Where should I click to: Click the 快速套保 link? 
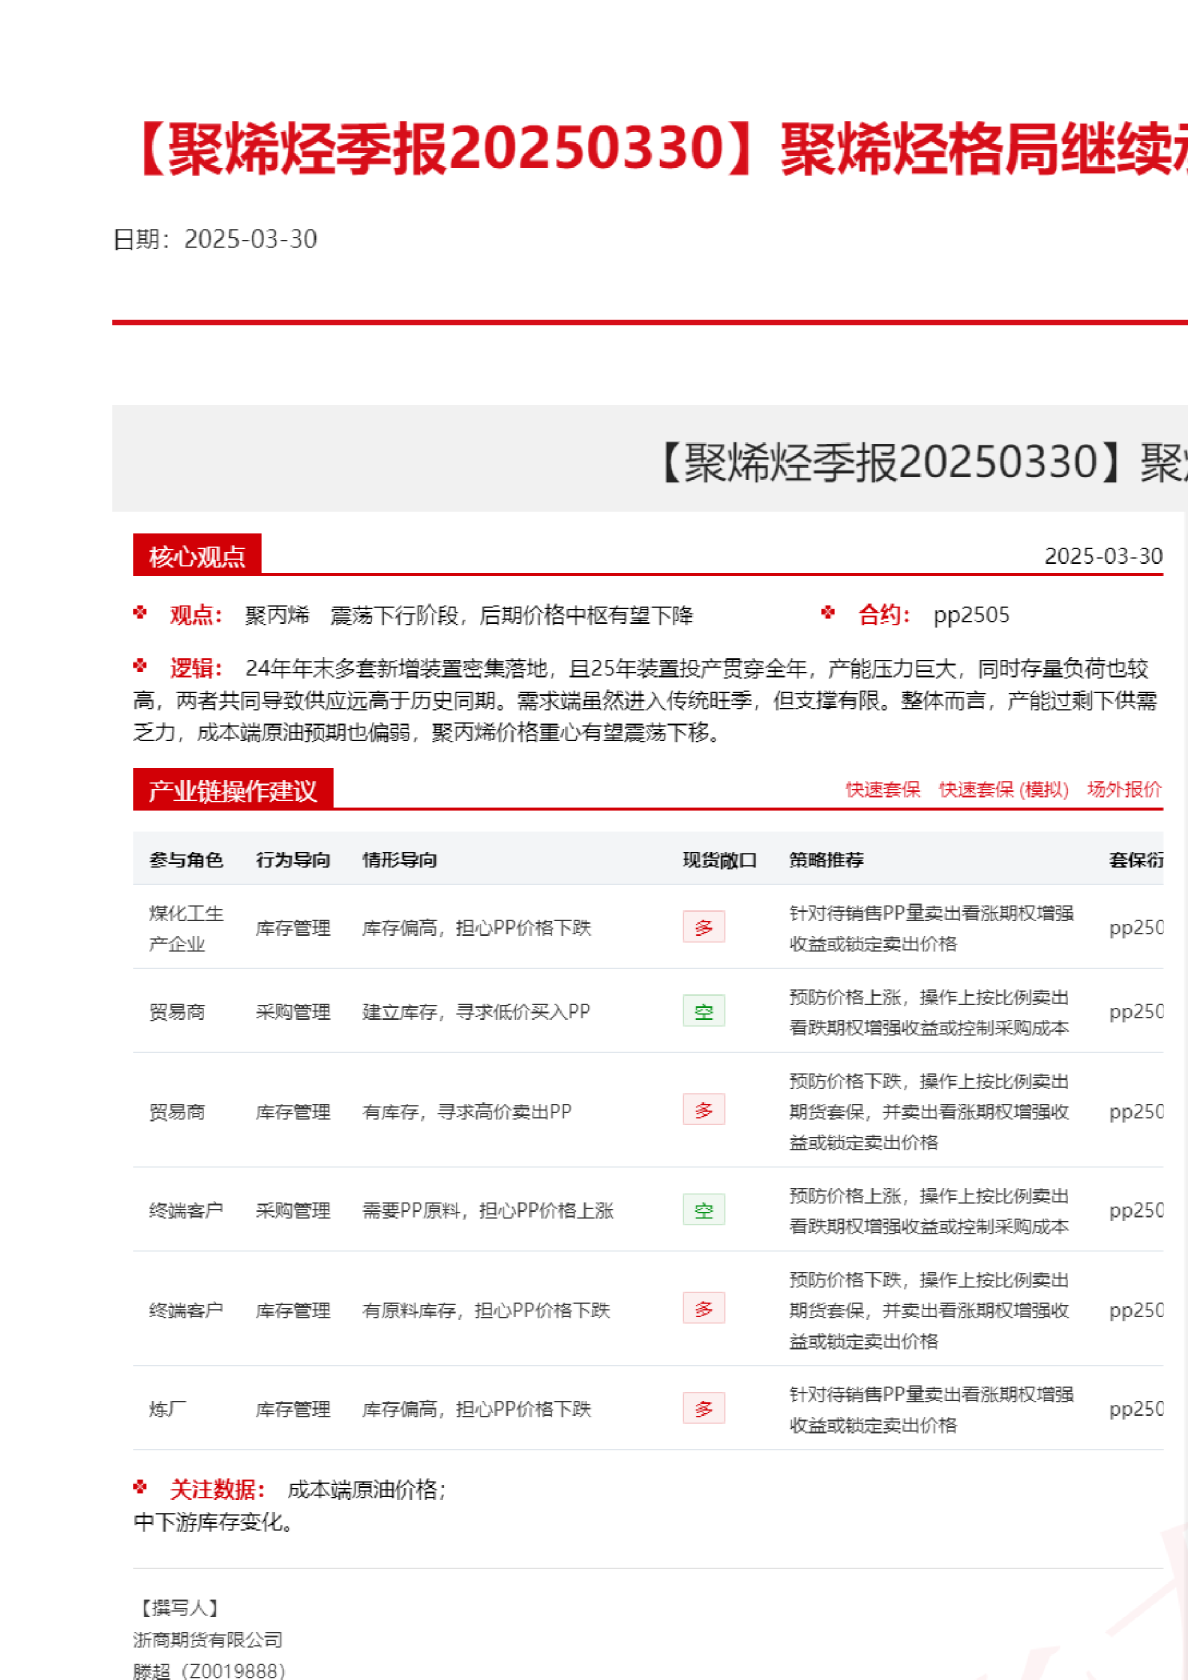[x=883, y=789]
